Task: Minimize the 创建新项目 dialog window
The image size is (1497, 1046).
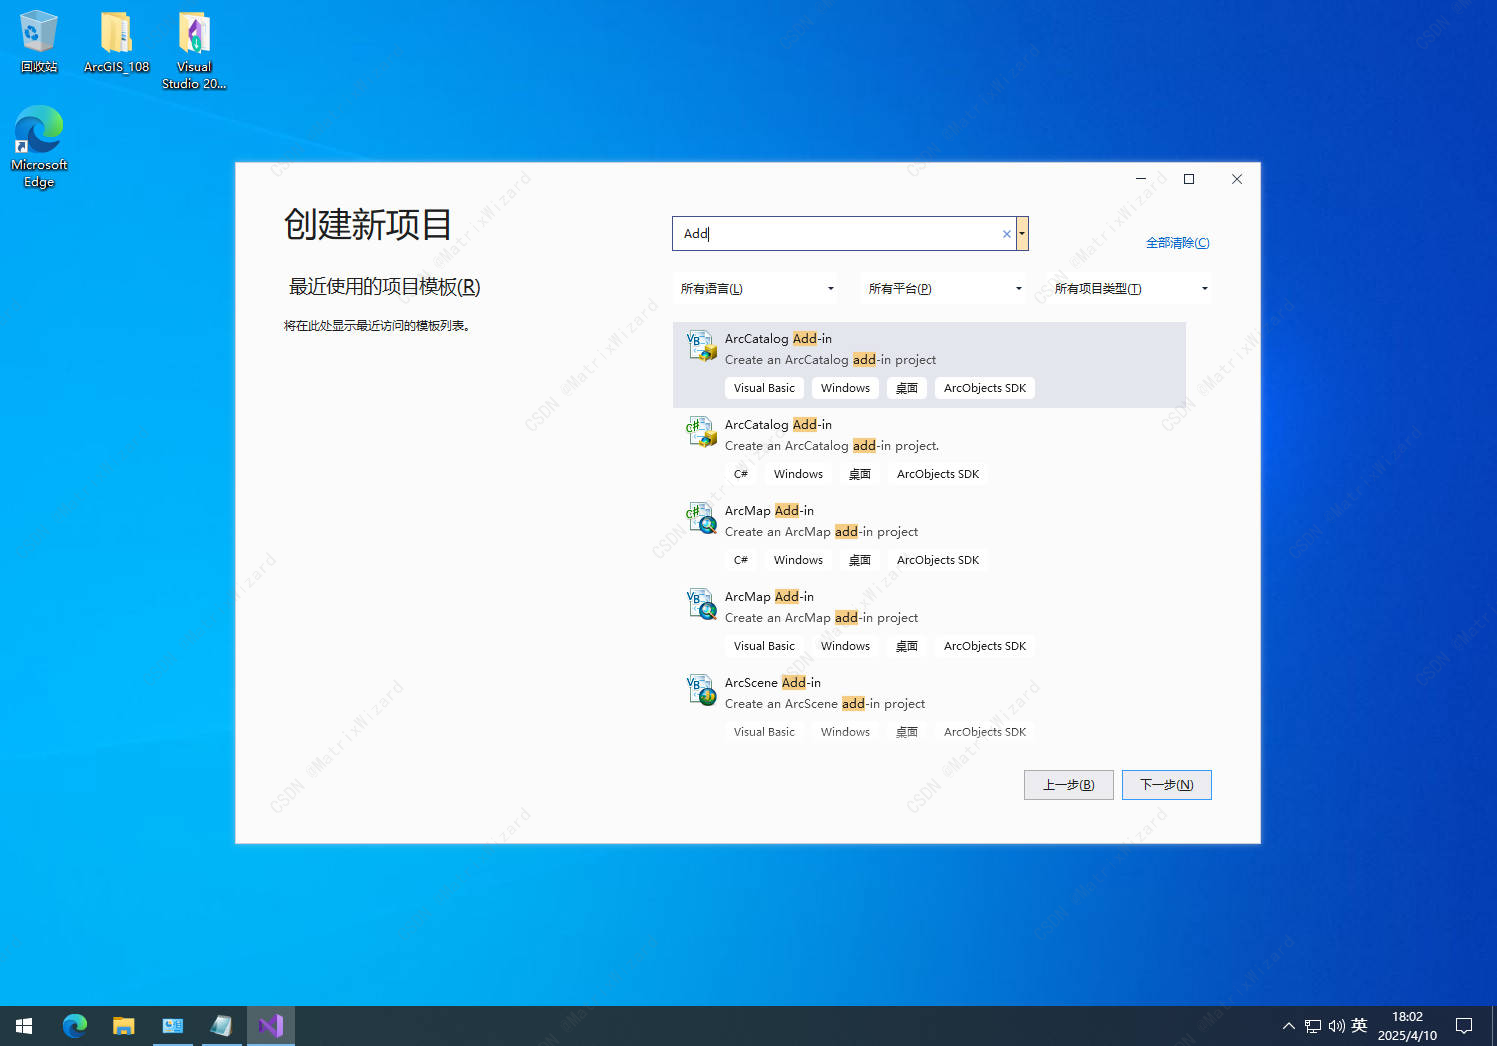Action: [1141, 179]
